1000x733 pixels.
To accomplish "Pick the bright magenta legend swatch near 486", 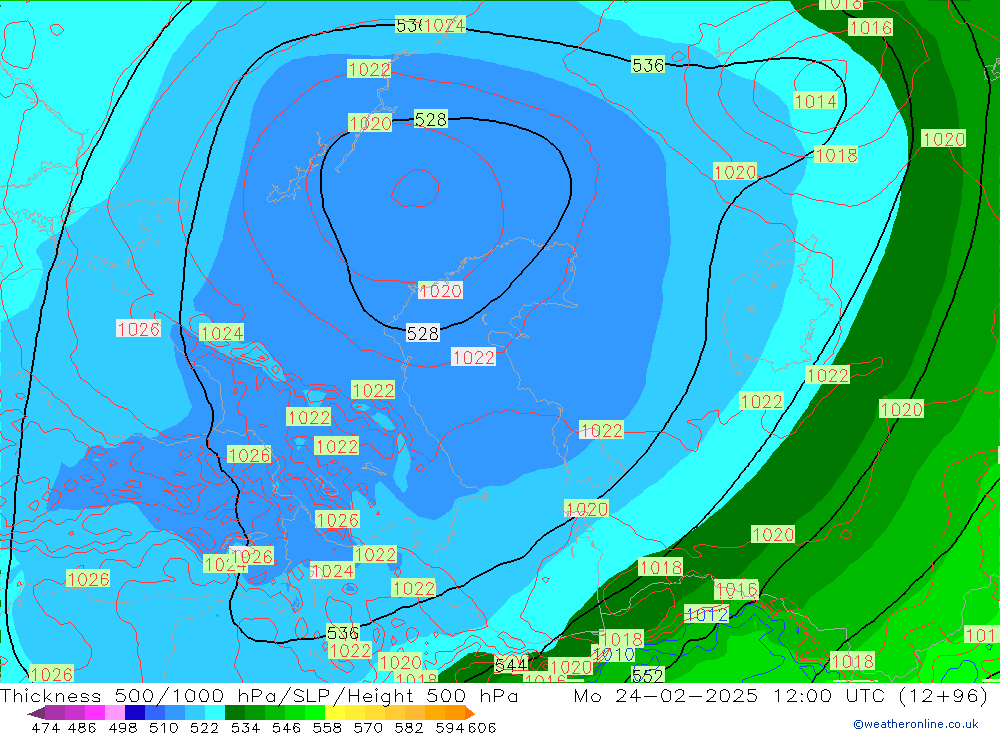I will point(94,713).
